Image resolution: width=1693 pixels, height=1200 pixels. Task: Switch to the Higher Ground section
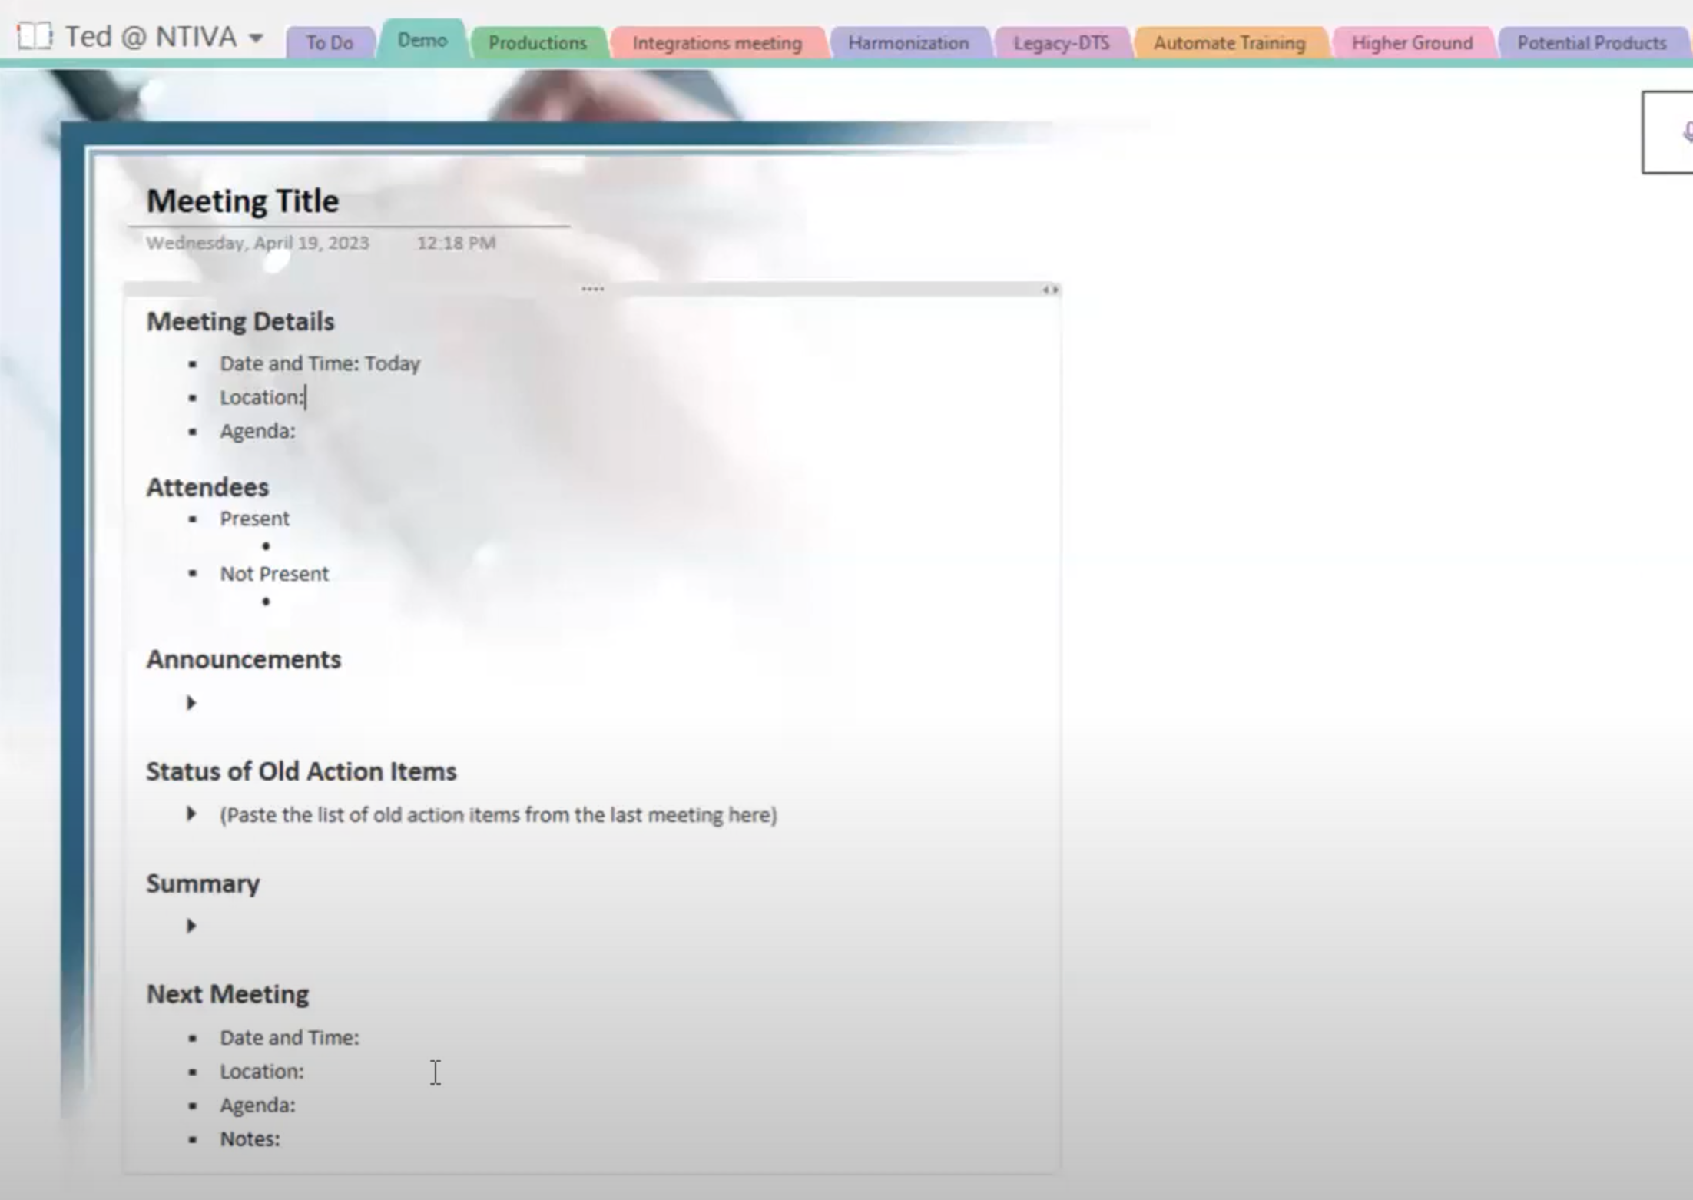pyautogui.click(x=1412, y=43)
